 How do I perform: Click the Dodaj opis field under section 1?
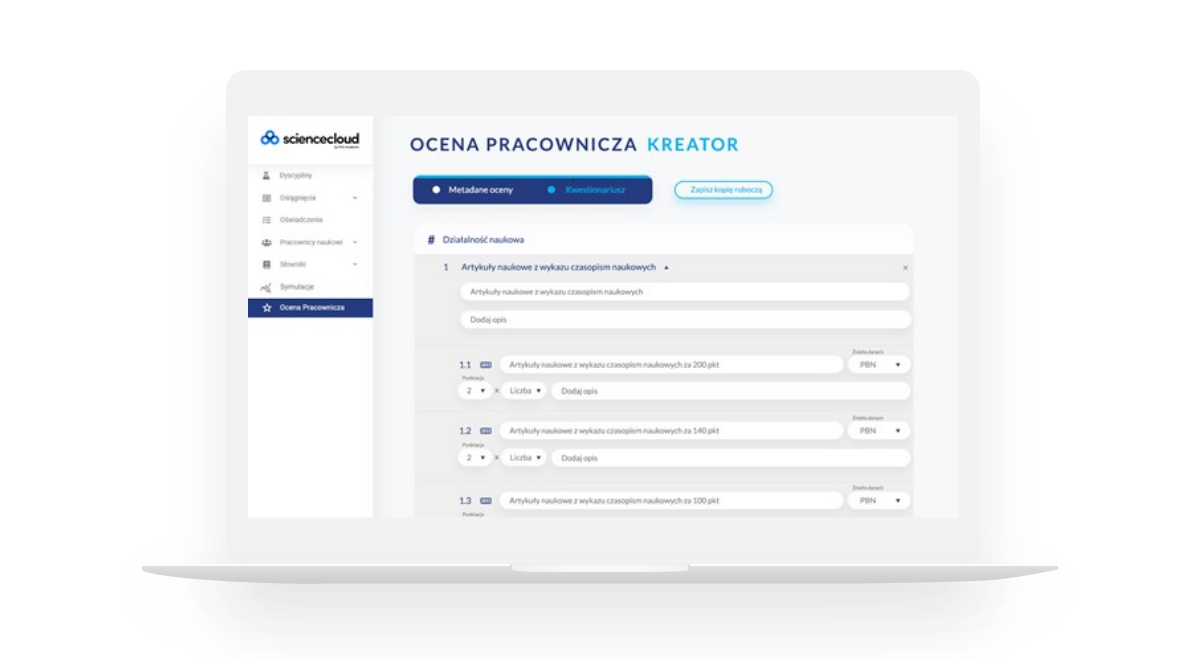click(x=685, y=320)
